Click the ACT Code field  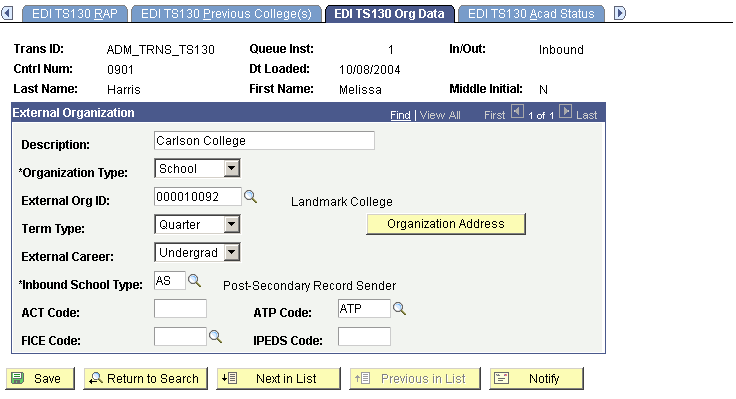pos(180,308)
